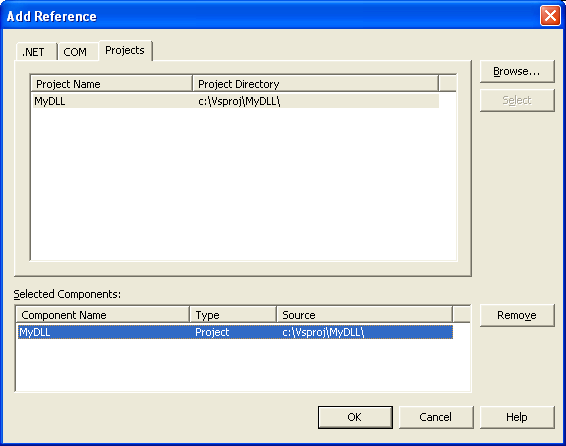The image size is (566, 446).
Task: Sort by Component Name column header
Action: tap(103, 315)
